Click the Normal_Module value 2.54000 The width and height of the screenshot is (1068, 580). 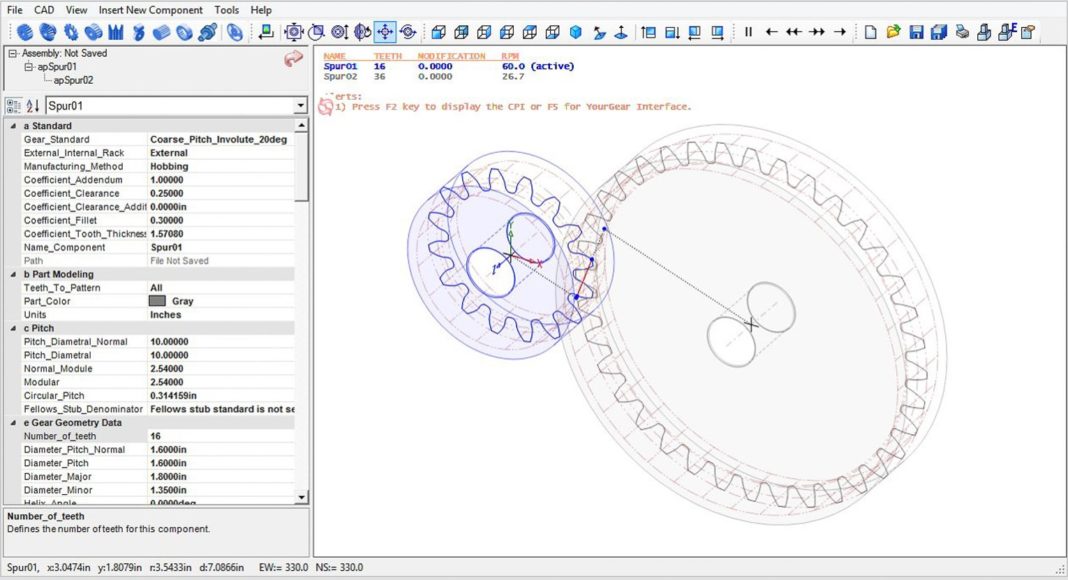coord(221,369)
